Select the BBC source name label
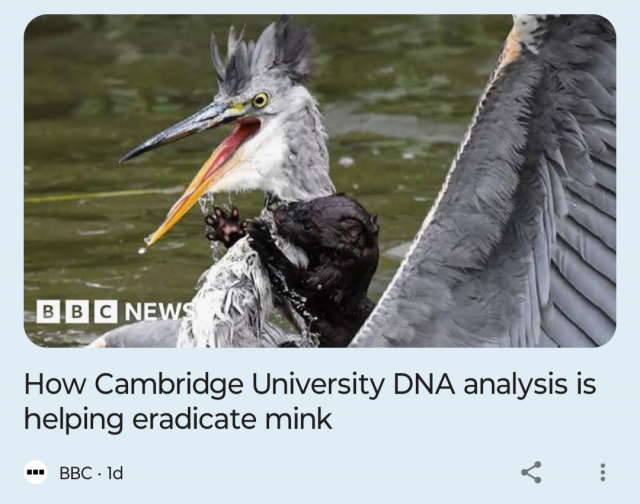Image resolution: width=640 pixels, height=504 pixels. [x=76, y=473]
